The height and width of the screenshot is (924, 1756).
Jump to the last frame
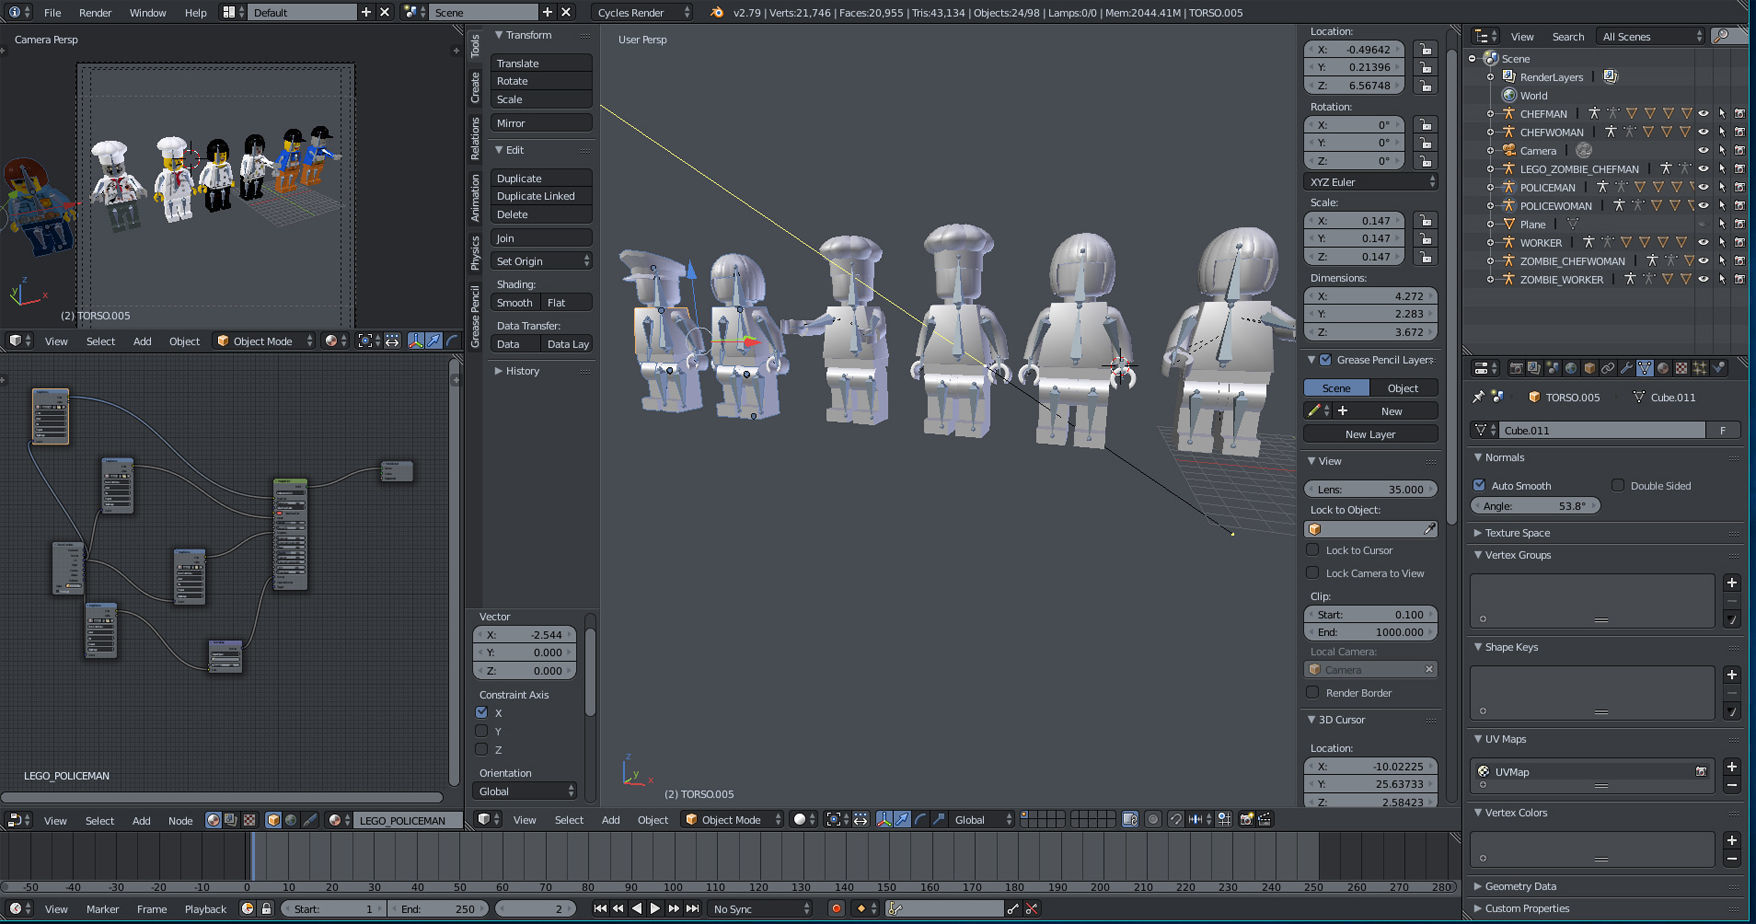pos(692,908)
